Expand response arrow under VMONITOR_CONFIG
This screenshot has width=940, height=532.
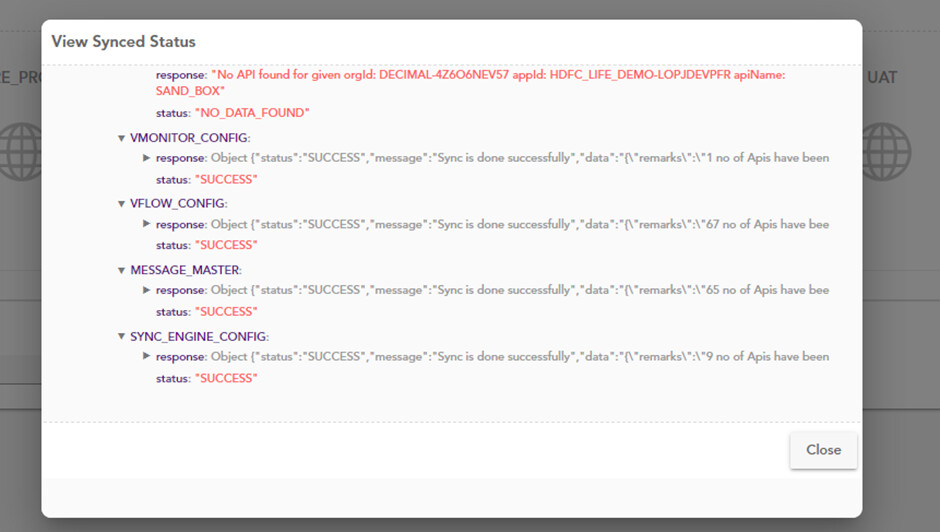[147, 158]
